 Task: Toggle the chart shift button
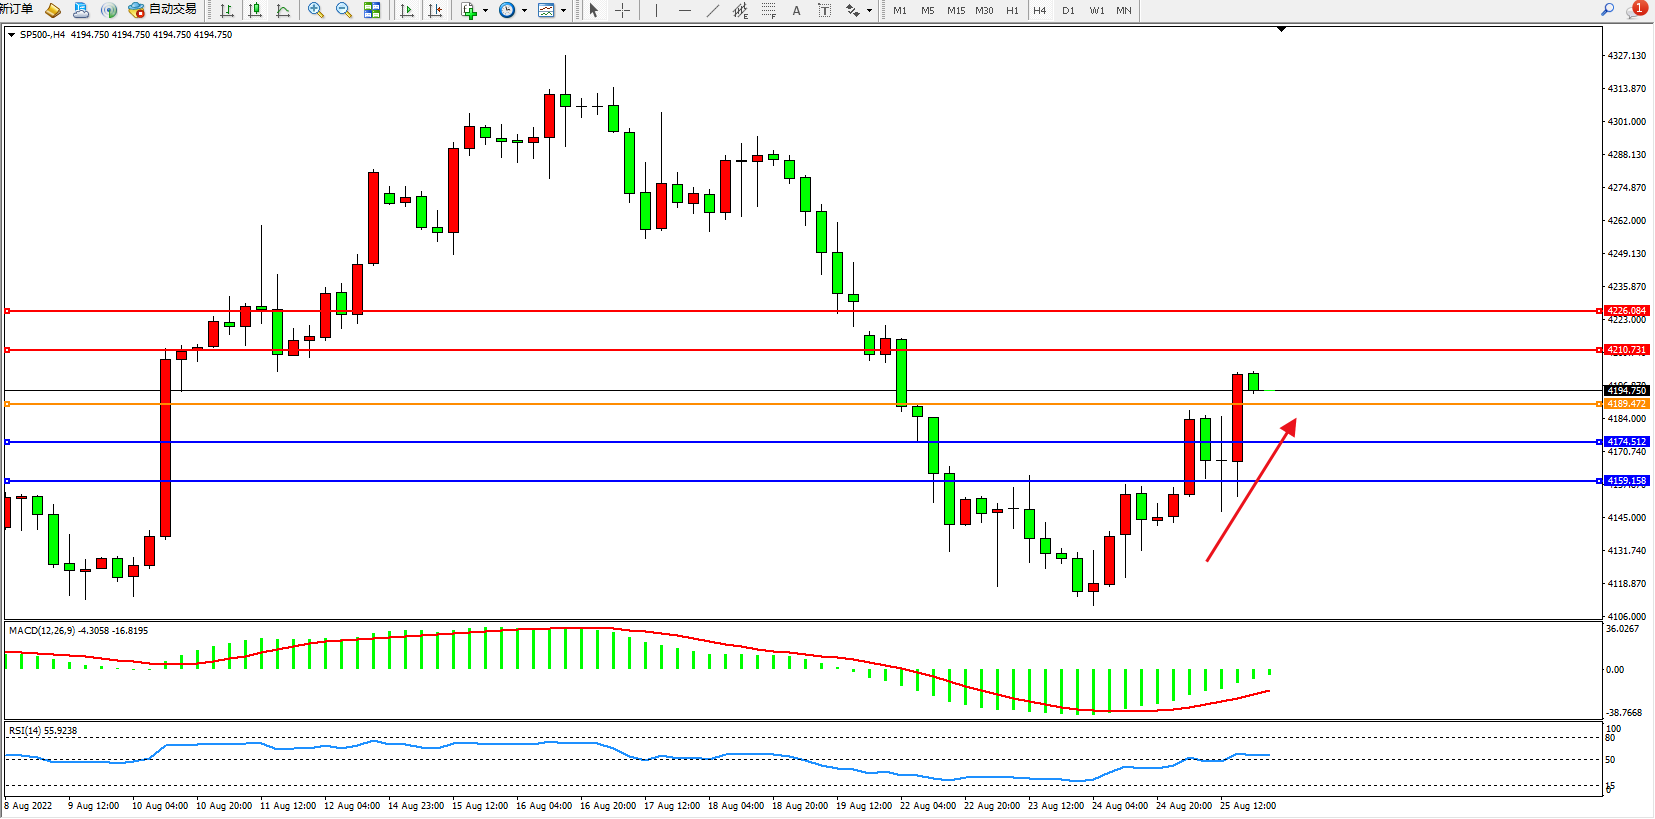click(x=435, y=10)
